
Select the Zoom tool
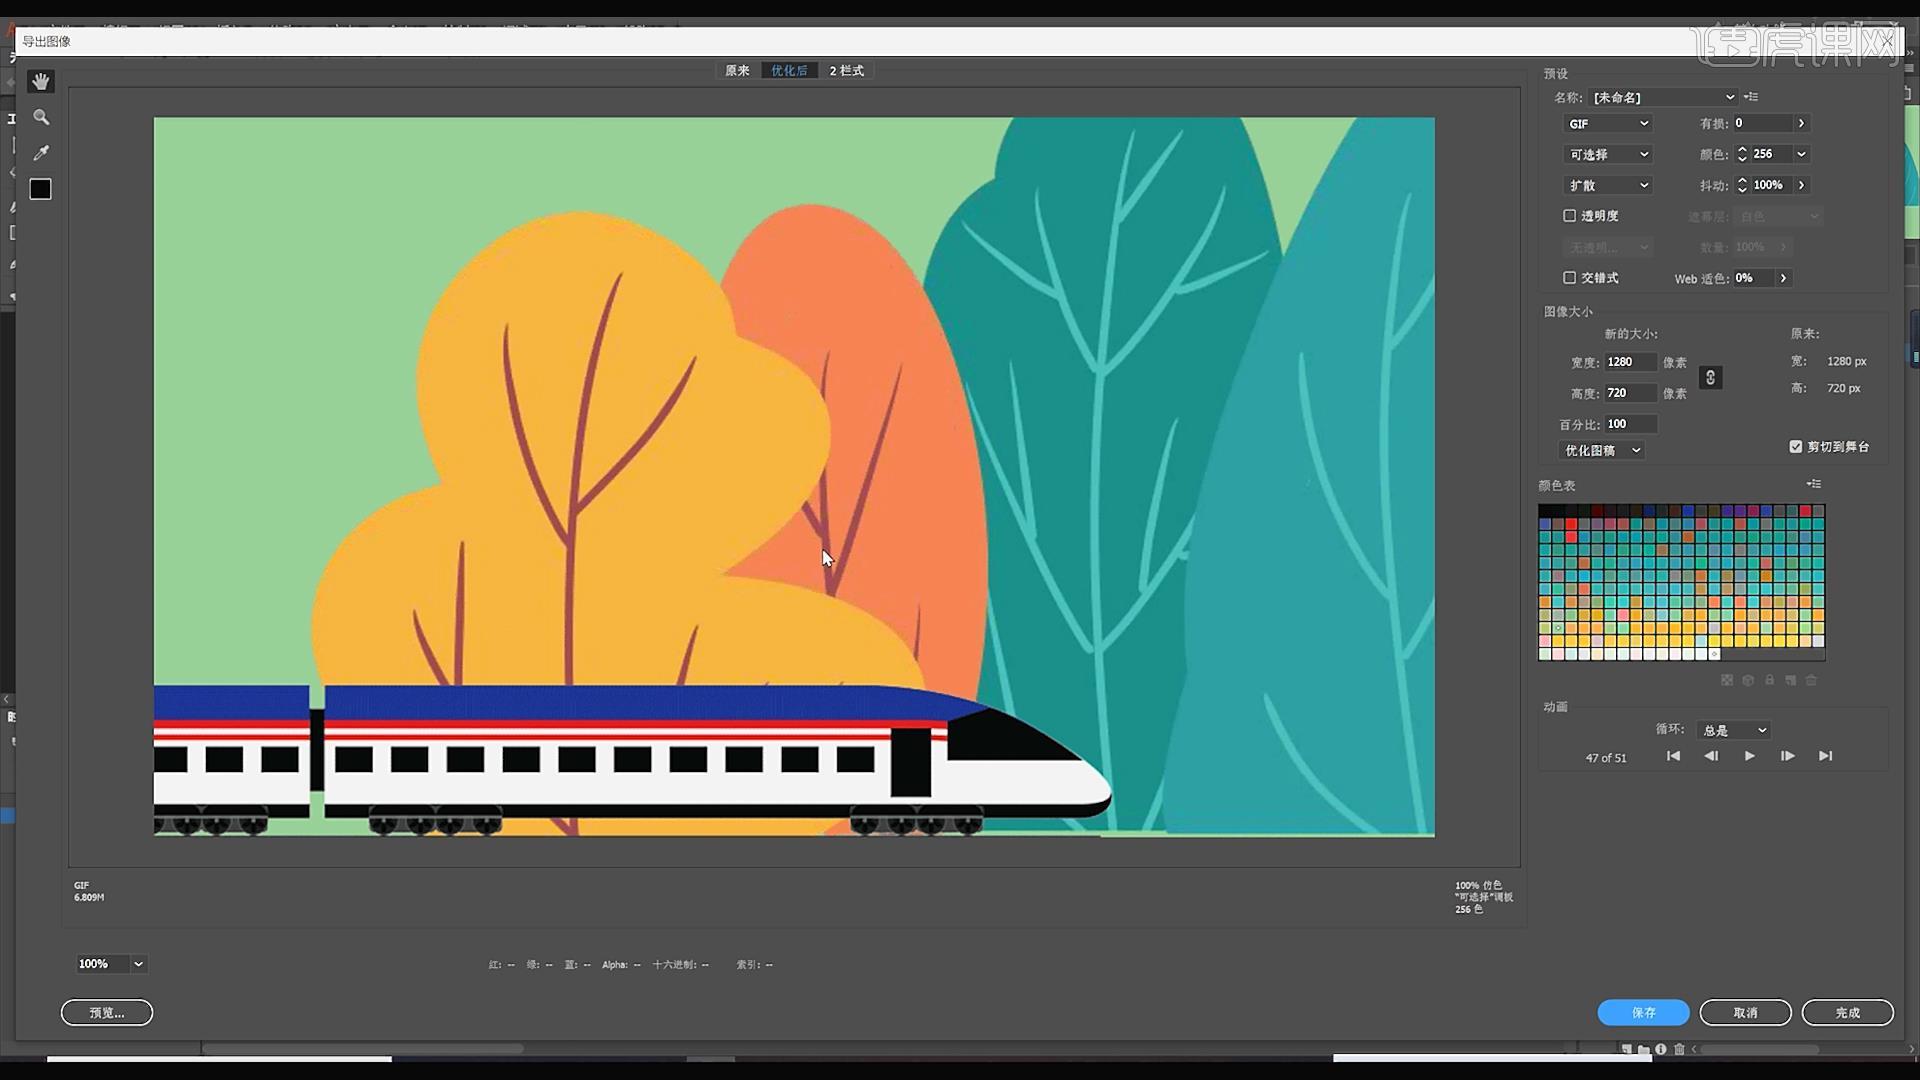click(x=40, y=117)
